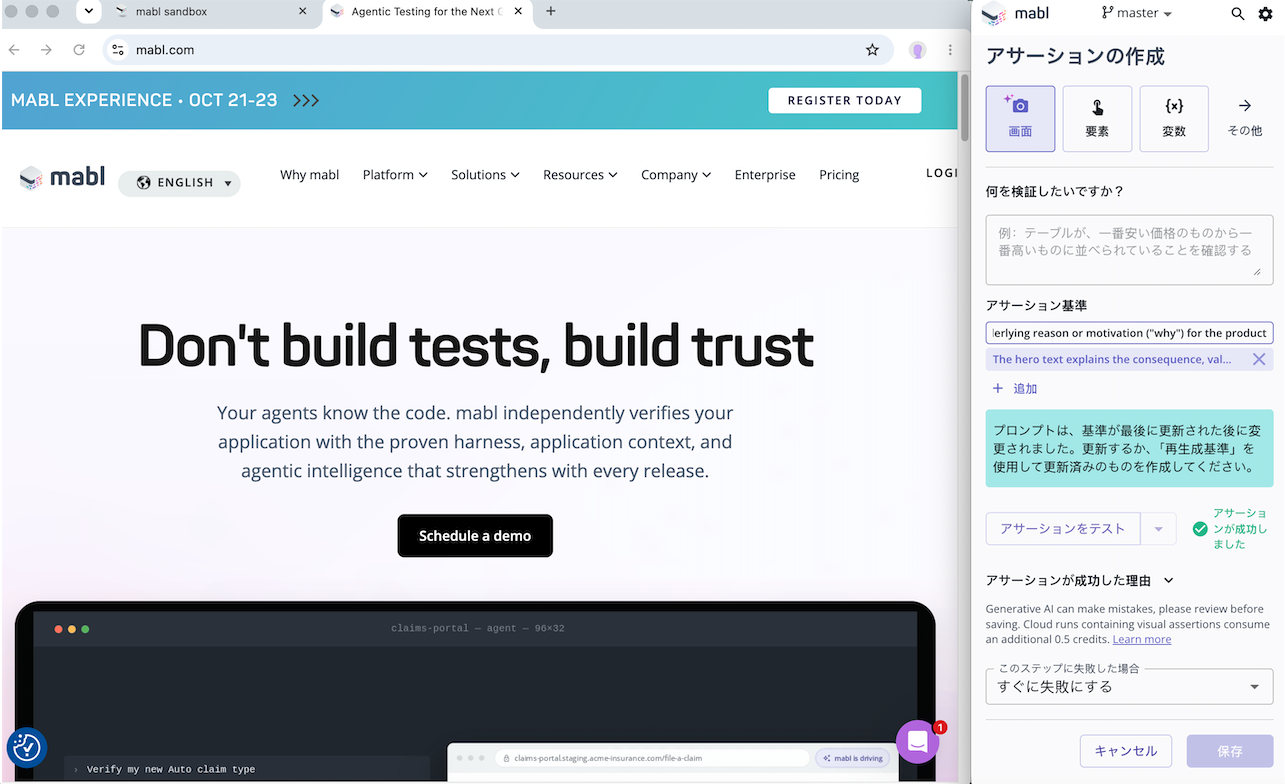Image resolution: width=1285 pixels, height=784 pixels.
Task: Open the Chrome three-dot menu
Action: click(x=950, y=50)
